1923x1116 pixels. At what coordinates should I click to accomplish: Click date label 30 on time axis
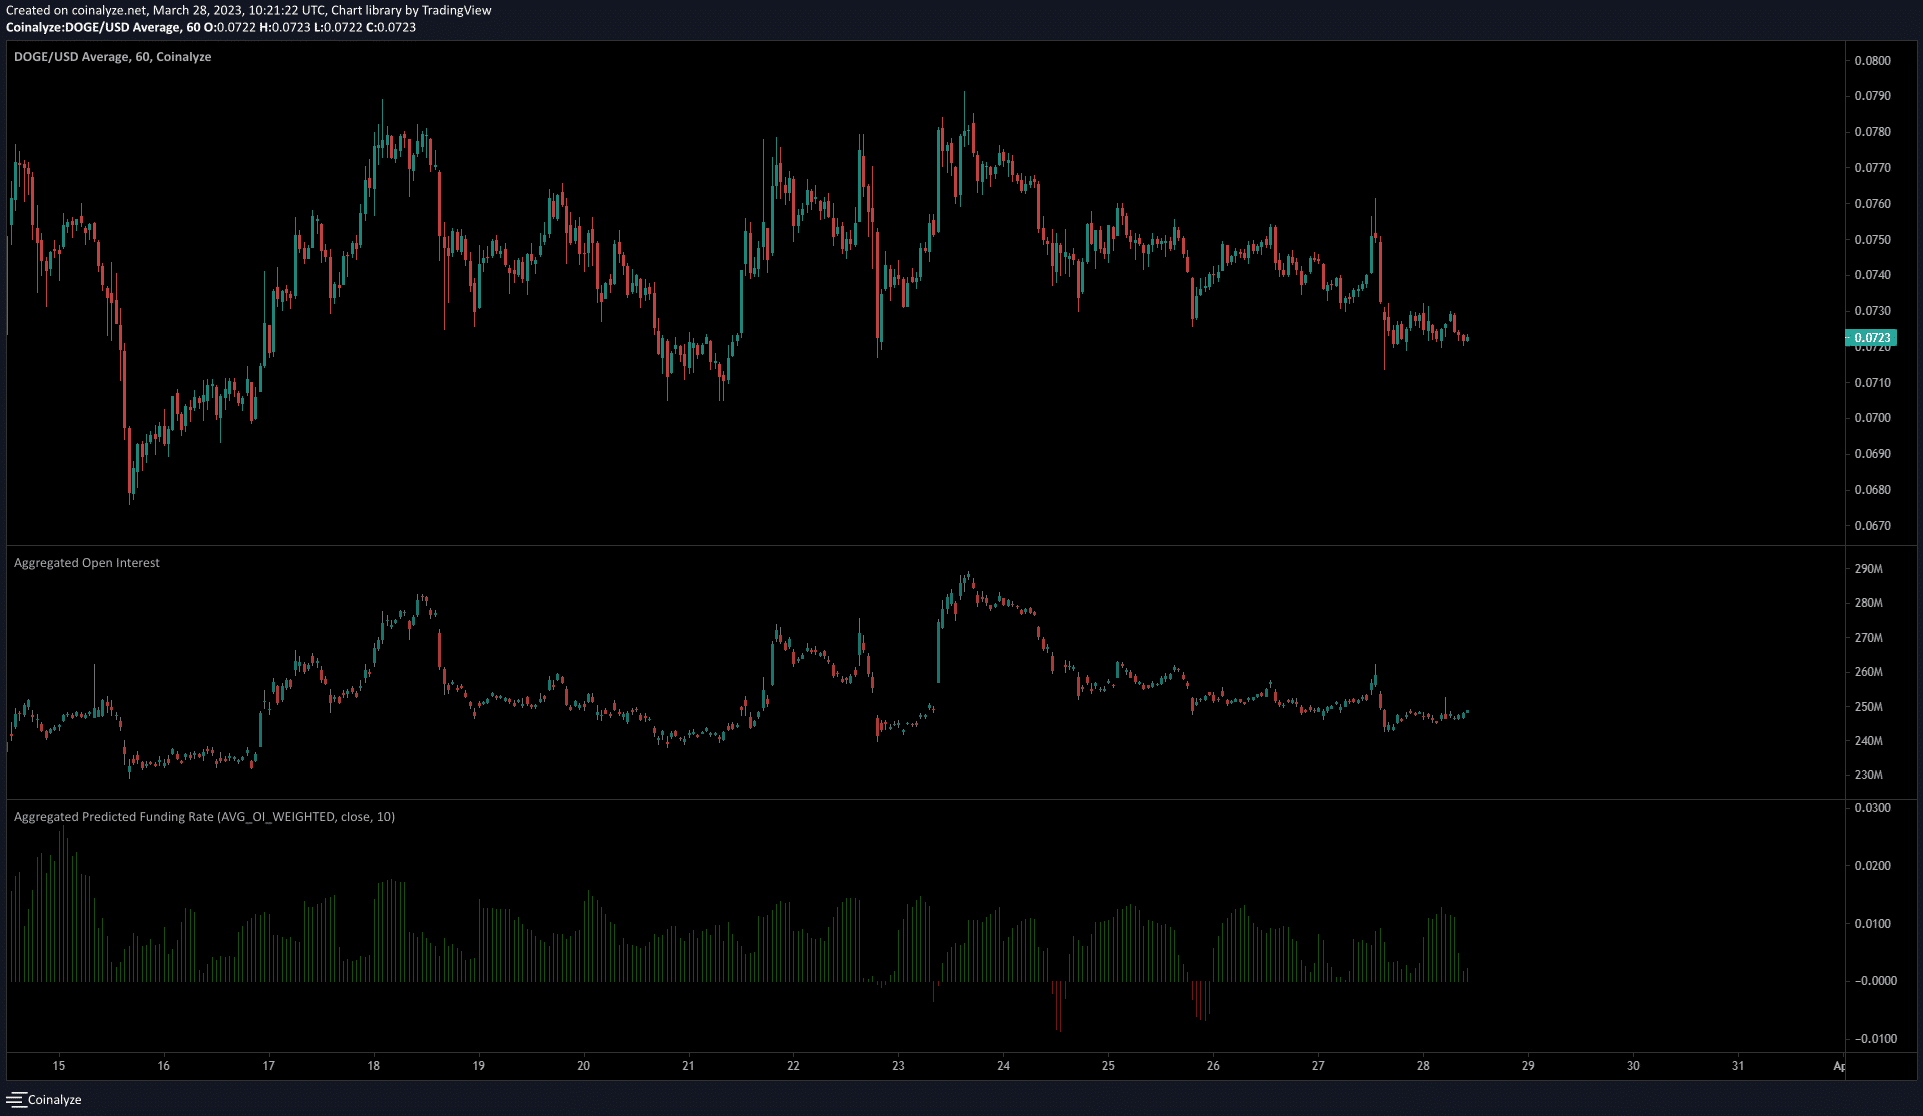pyautogui.click(x=1633, y=1066)
